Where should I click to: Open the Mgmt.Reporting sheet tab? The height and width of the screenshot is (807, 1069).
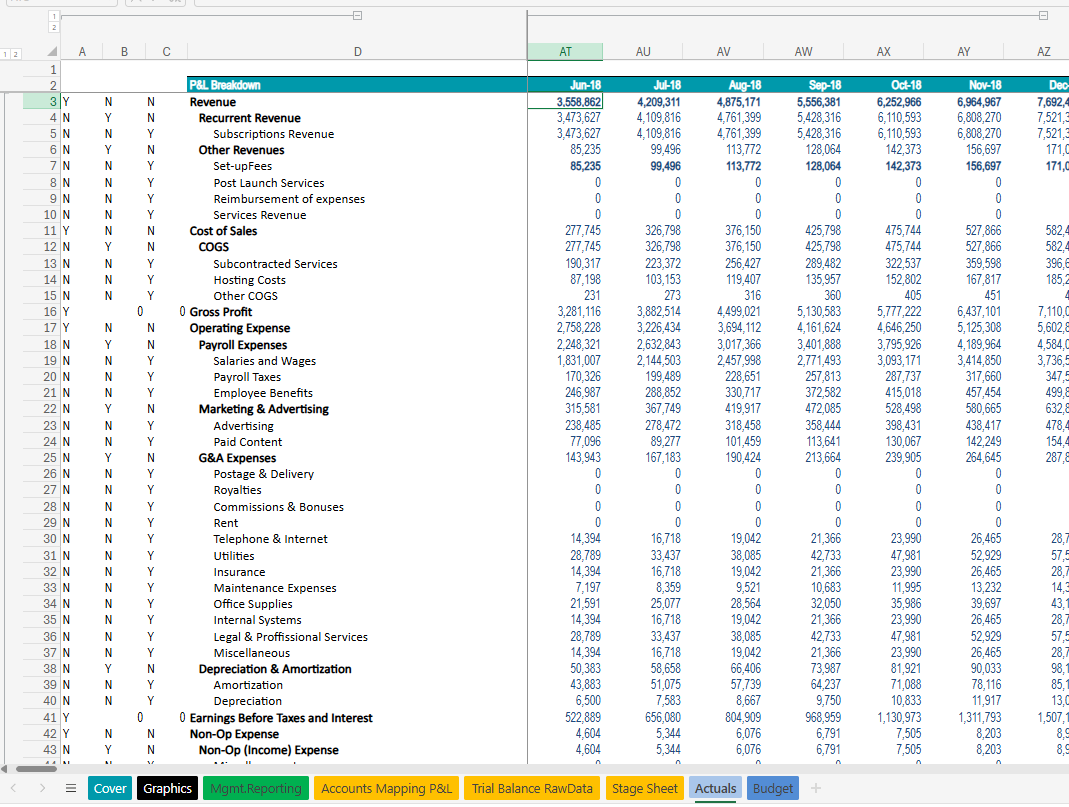click(x=256, y=789)
